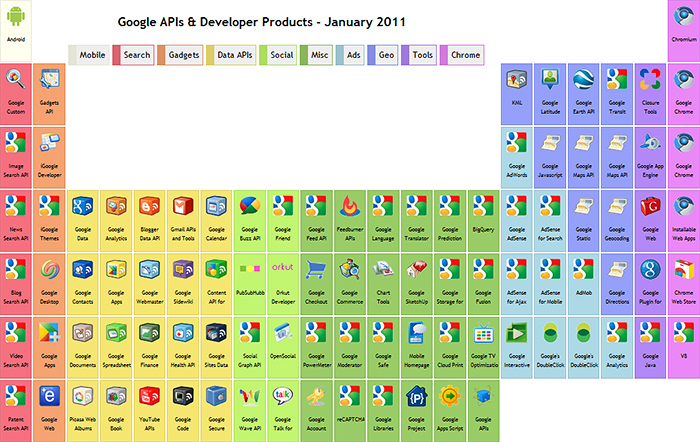Filter by the Chrome category

point(462,55)
